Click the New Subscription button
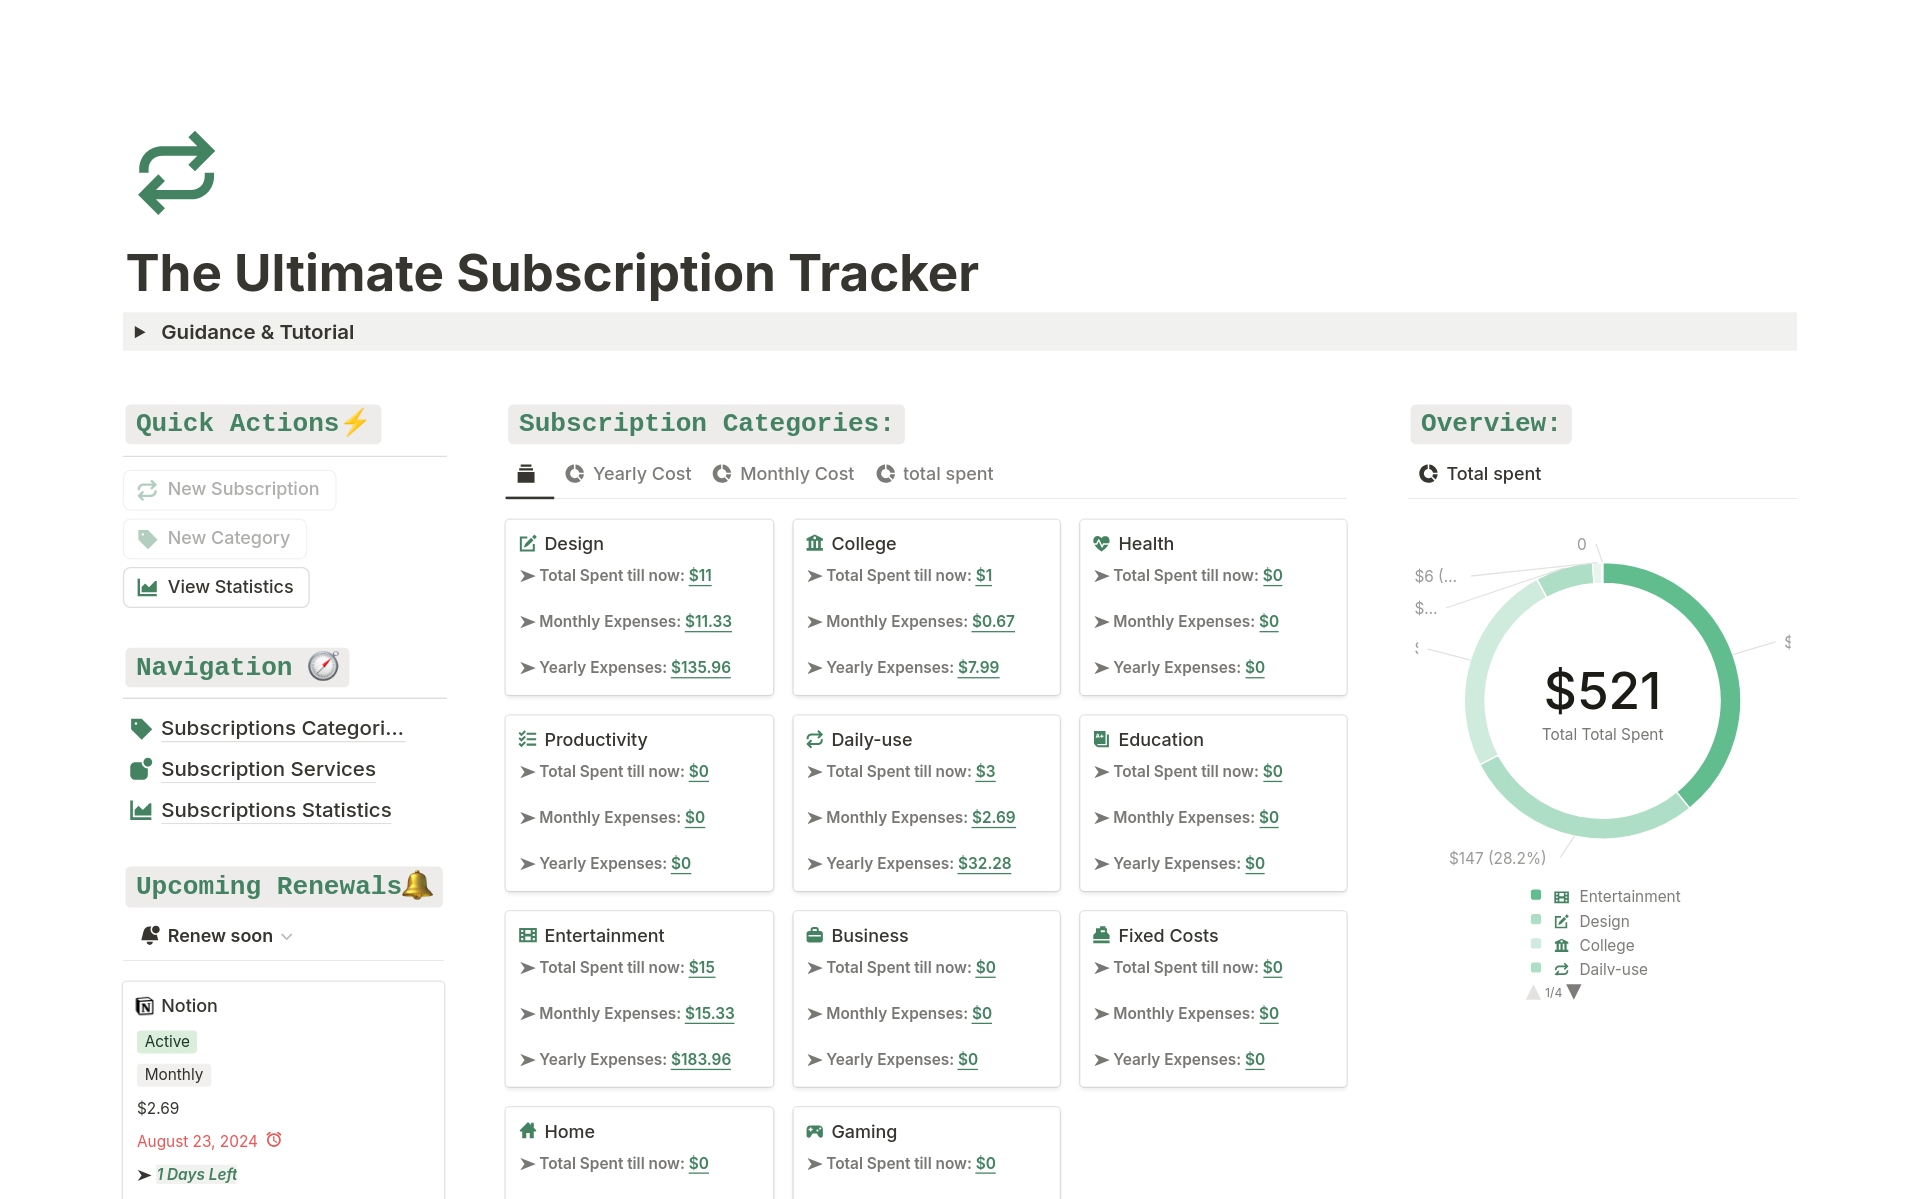The height and width of the screenshot is (1199, 1920). coord(229,489)
